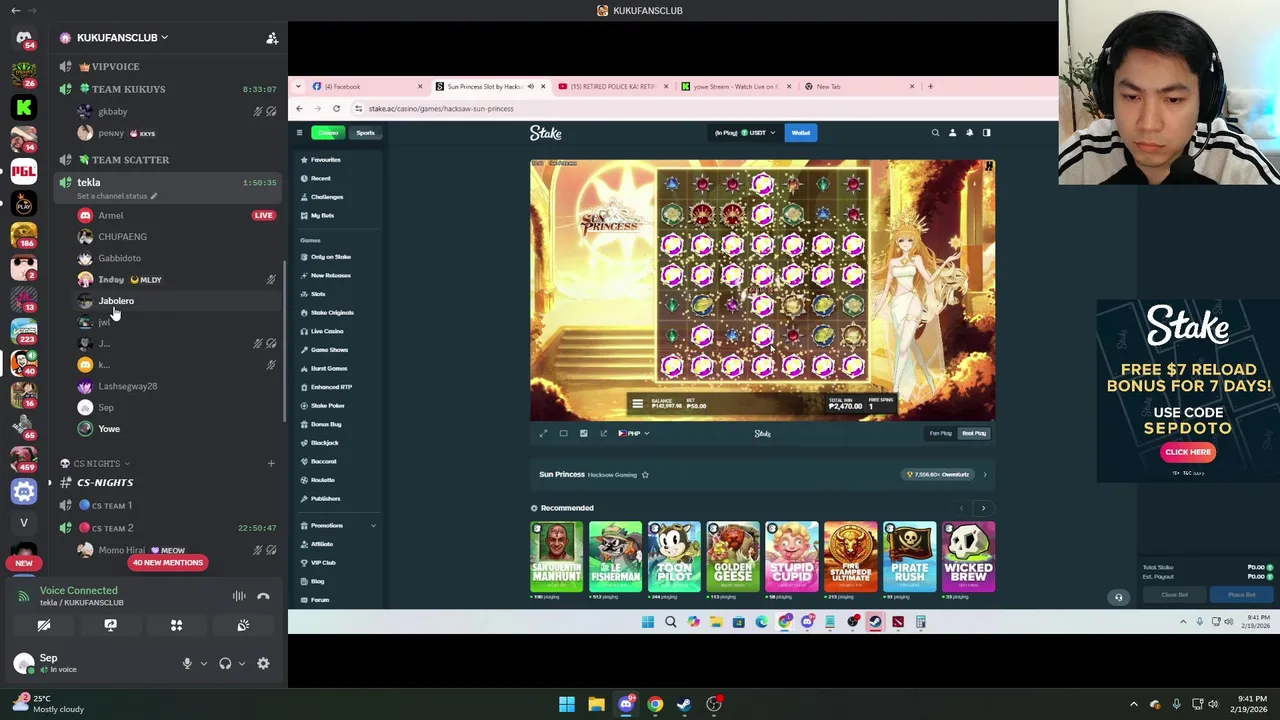Screen dimensions: 1280x720
Task: Reload the Stake page
Action: [336, 108]
